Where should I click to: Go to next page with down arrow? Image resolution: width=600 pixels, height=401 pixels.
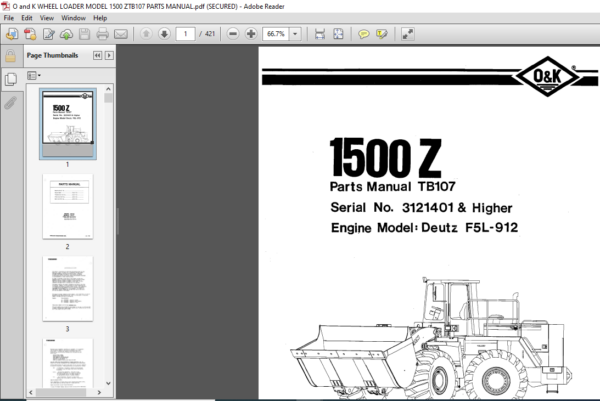pos(164,34)
